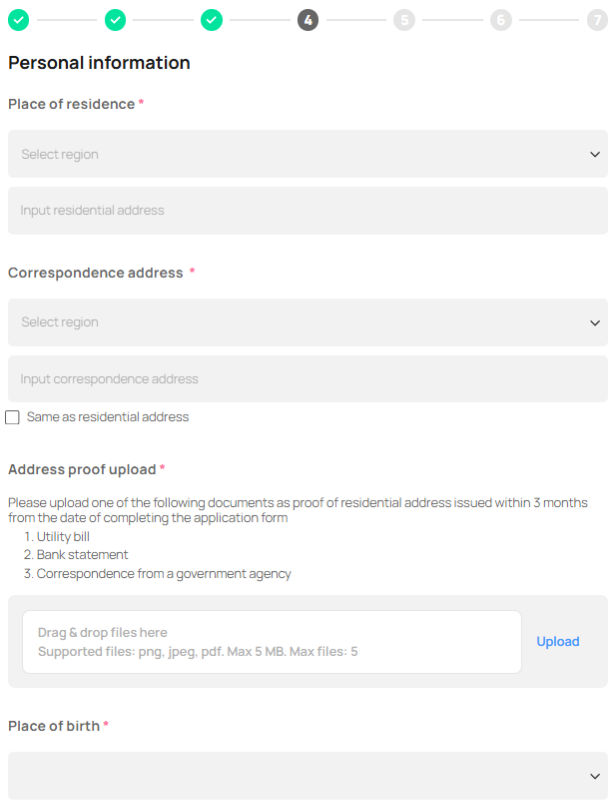
Task: Click the second completed step checkmark
Action: coord(115,20)
